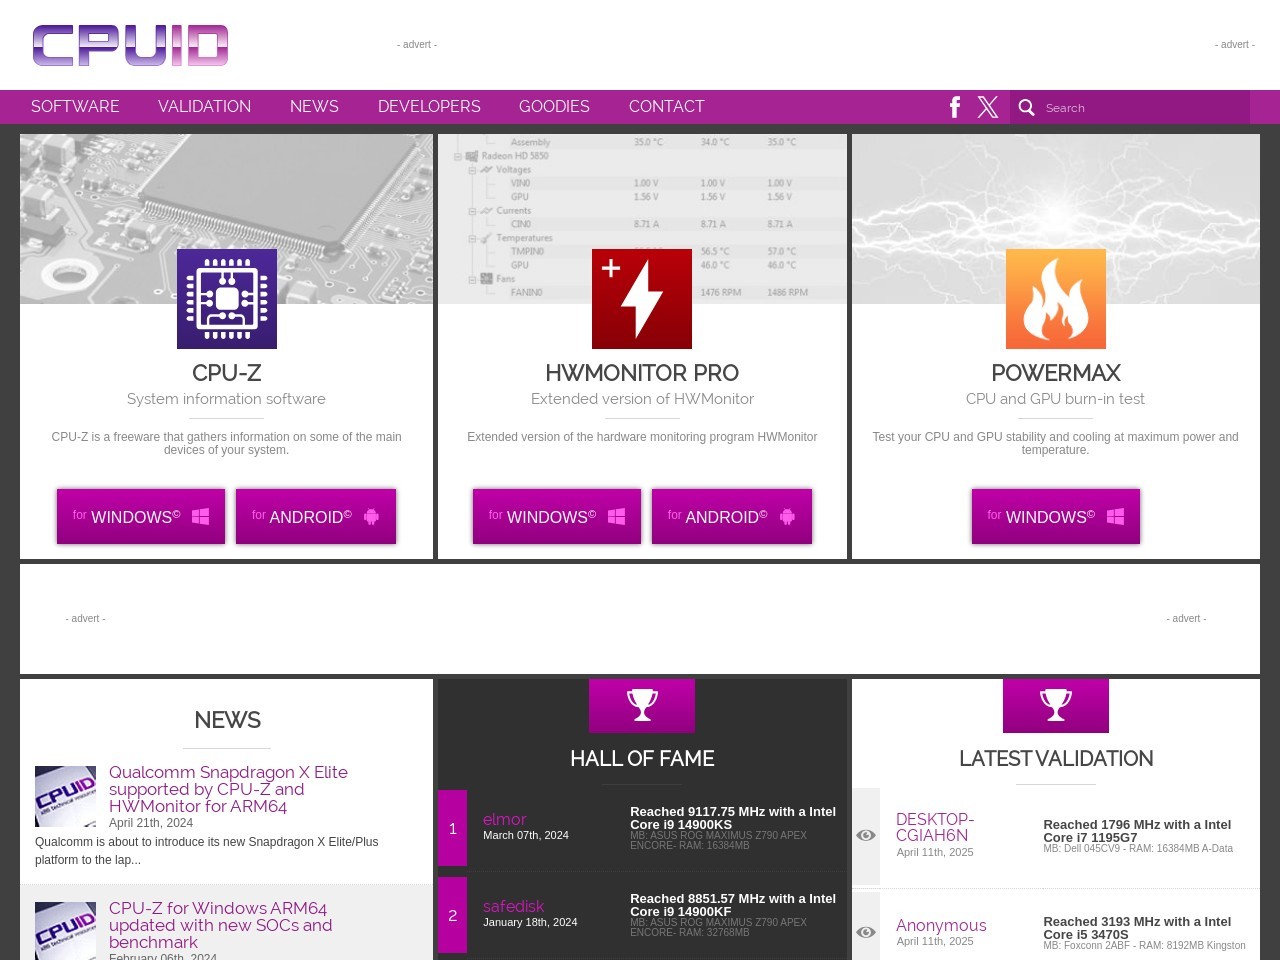The image size is (1280, 960).
Task: Click the Hall of Fame trophy icon
Action: (x=642, y=706)
